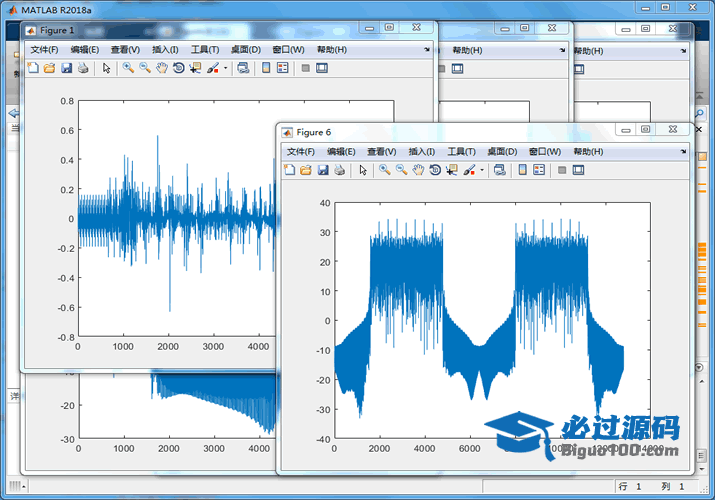Open 插入(I) menu in Figure 1
715x500 pixels.
click(165, 50)
